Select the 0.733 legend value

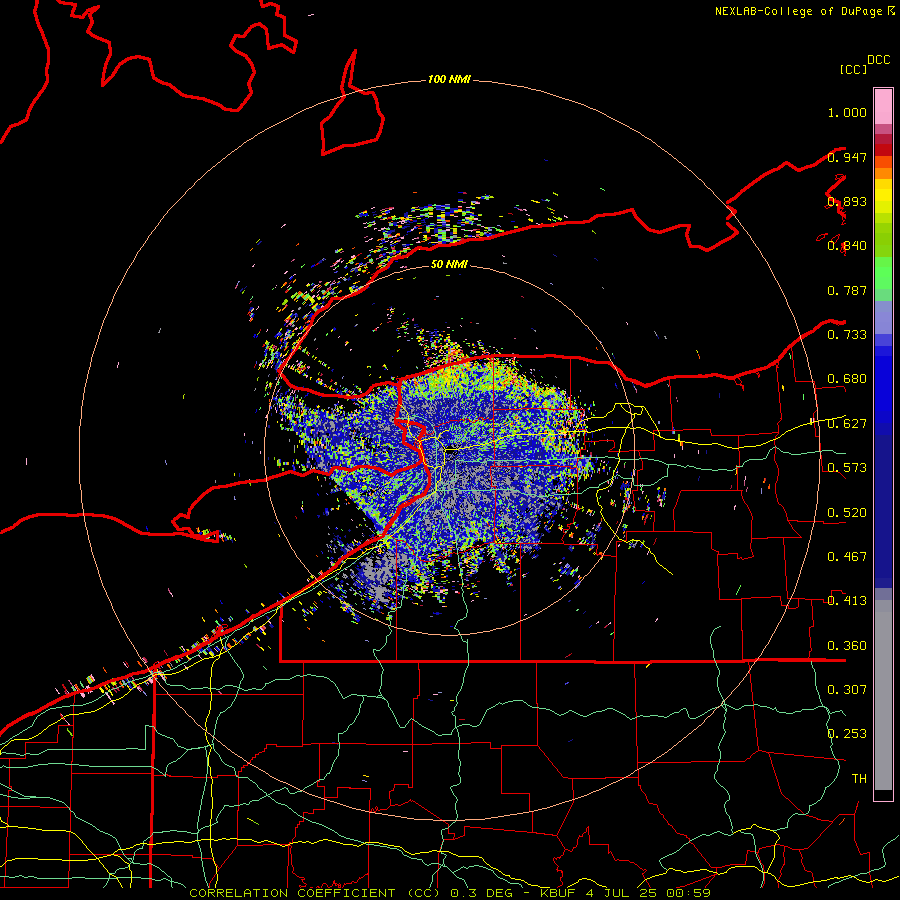coord(847,335)
